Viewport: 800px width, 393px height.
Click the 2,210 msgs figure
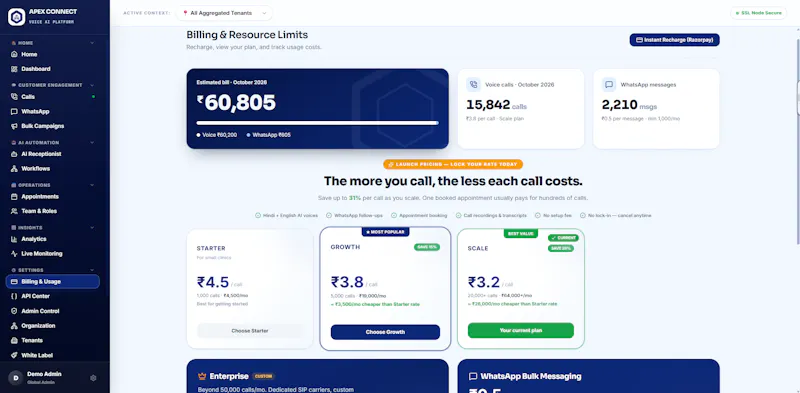[629, 105]
